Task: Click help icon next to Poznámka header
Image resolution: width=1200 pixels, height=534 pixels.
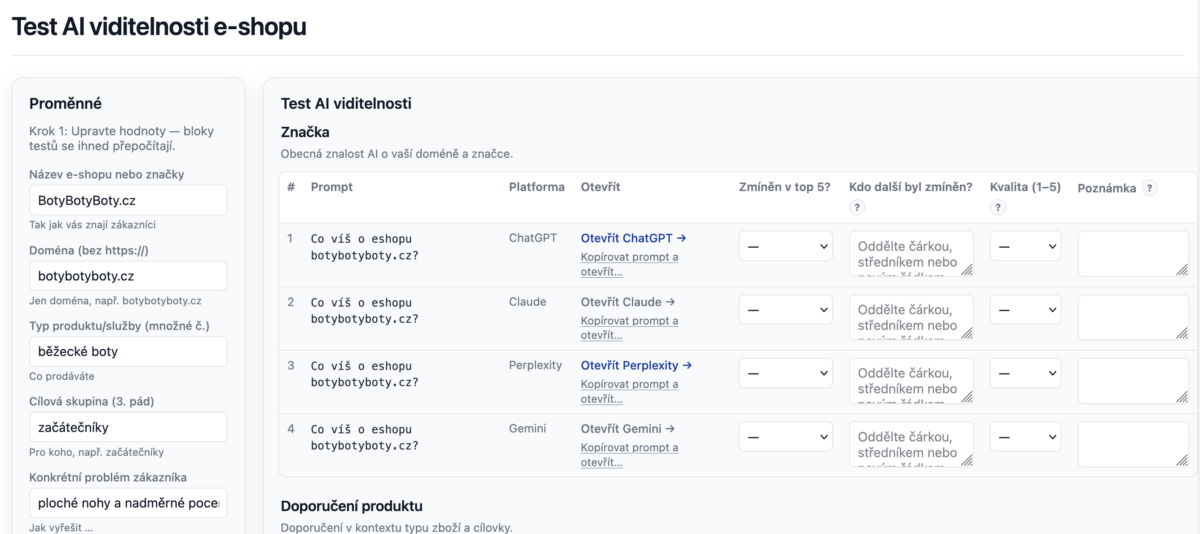Action: click(x=1150, y=188)
